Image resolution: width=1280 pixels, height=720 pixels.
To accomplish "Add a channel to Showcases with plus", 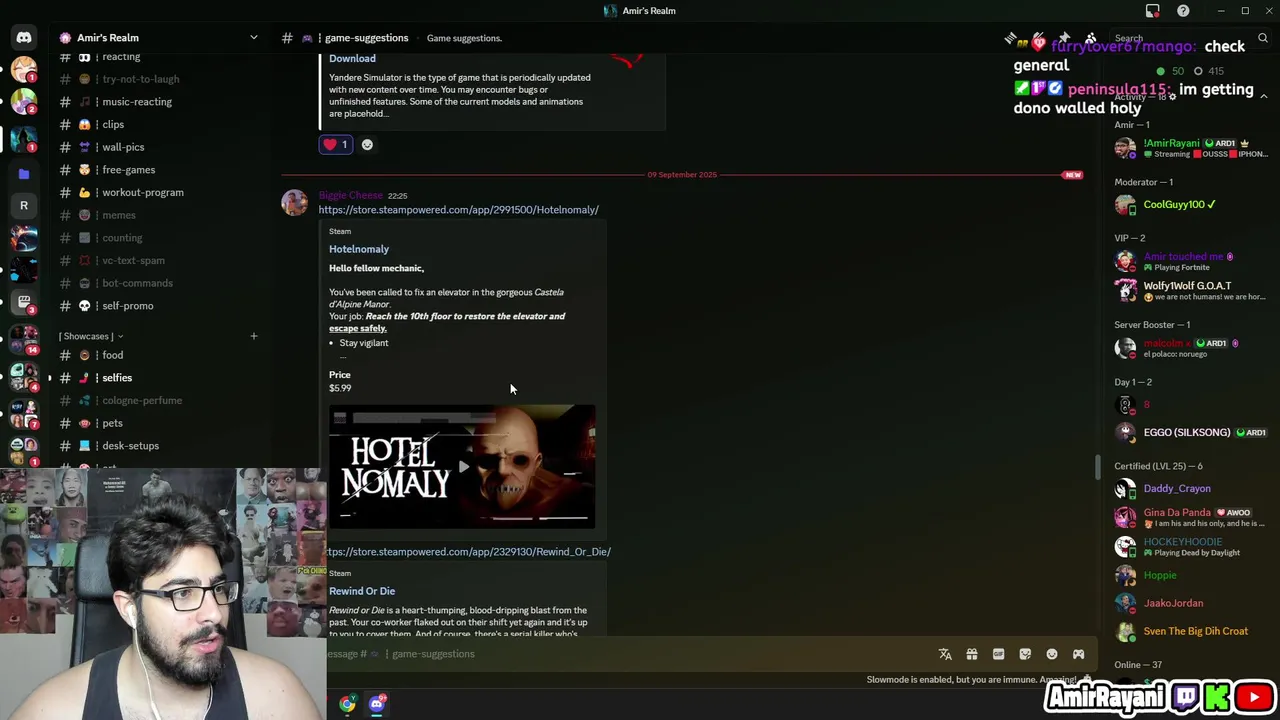I will (254, 336).
